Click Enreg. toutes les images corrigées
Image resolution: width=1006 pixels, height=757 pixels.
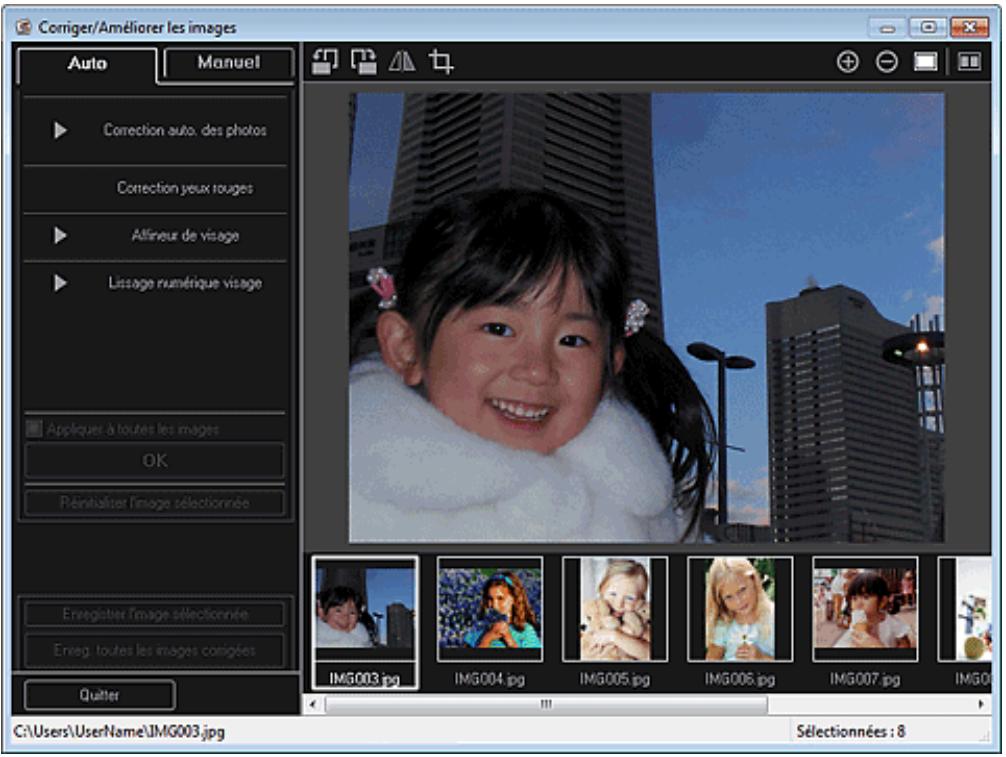[154, 651]
